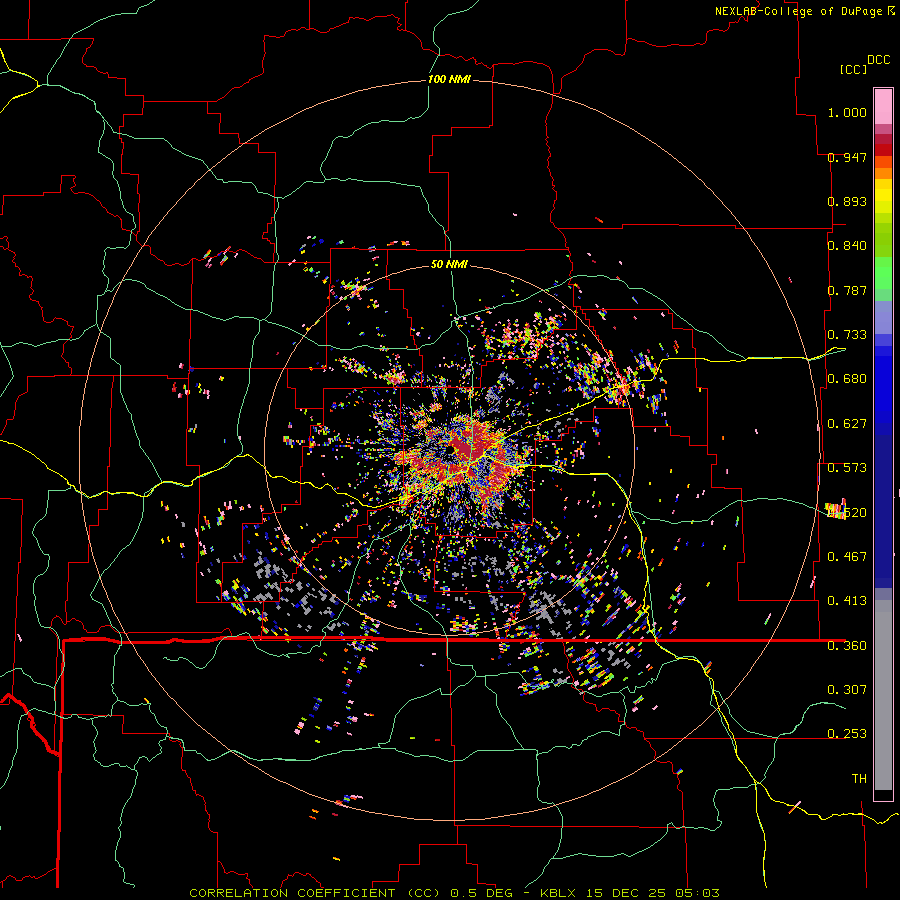Click the 100 NMI range ring label
This screenshot has height=900, width=900.
449,79
